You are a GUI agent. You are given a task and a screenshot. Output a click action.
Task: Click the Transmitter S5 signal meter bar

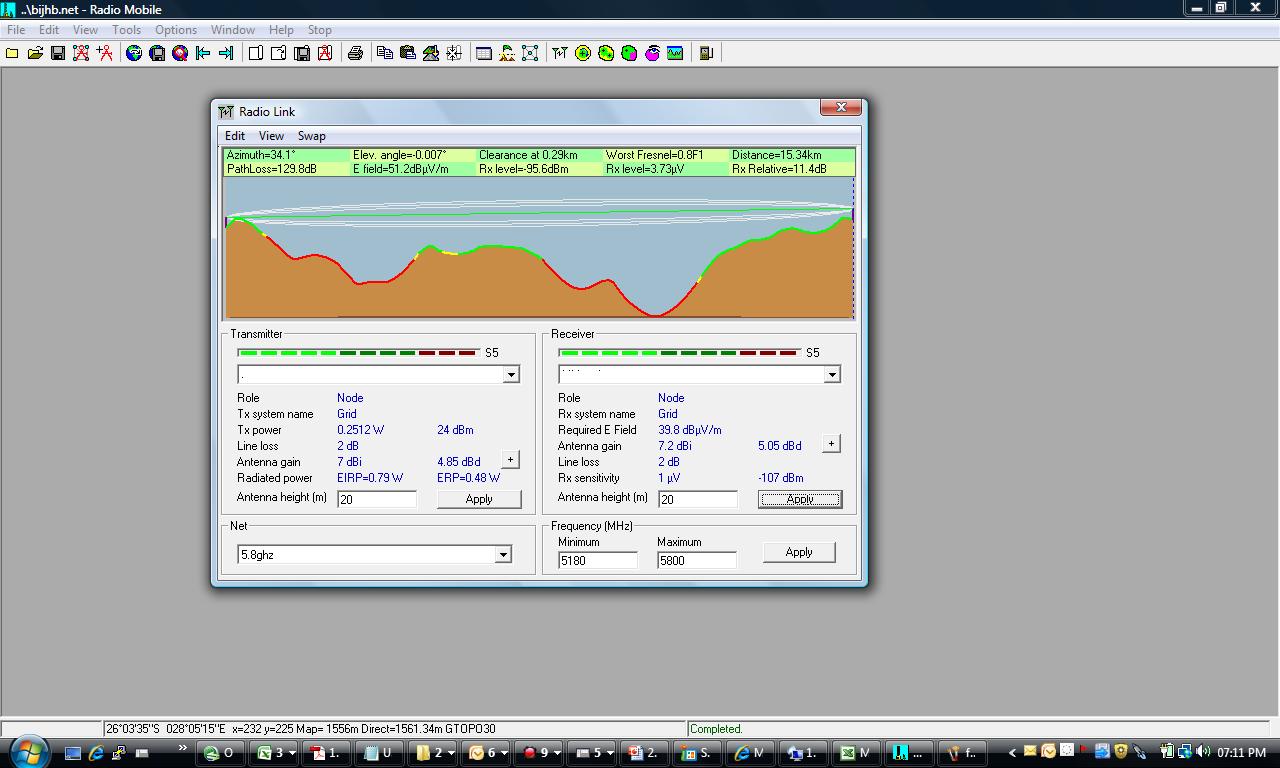click(x=357, y=353)
